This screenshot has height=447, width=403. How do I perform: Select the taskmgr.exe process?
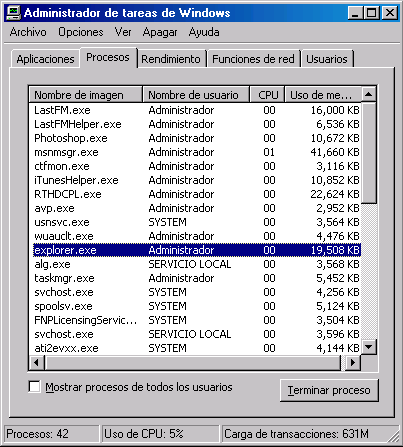[x=197, y=278]
